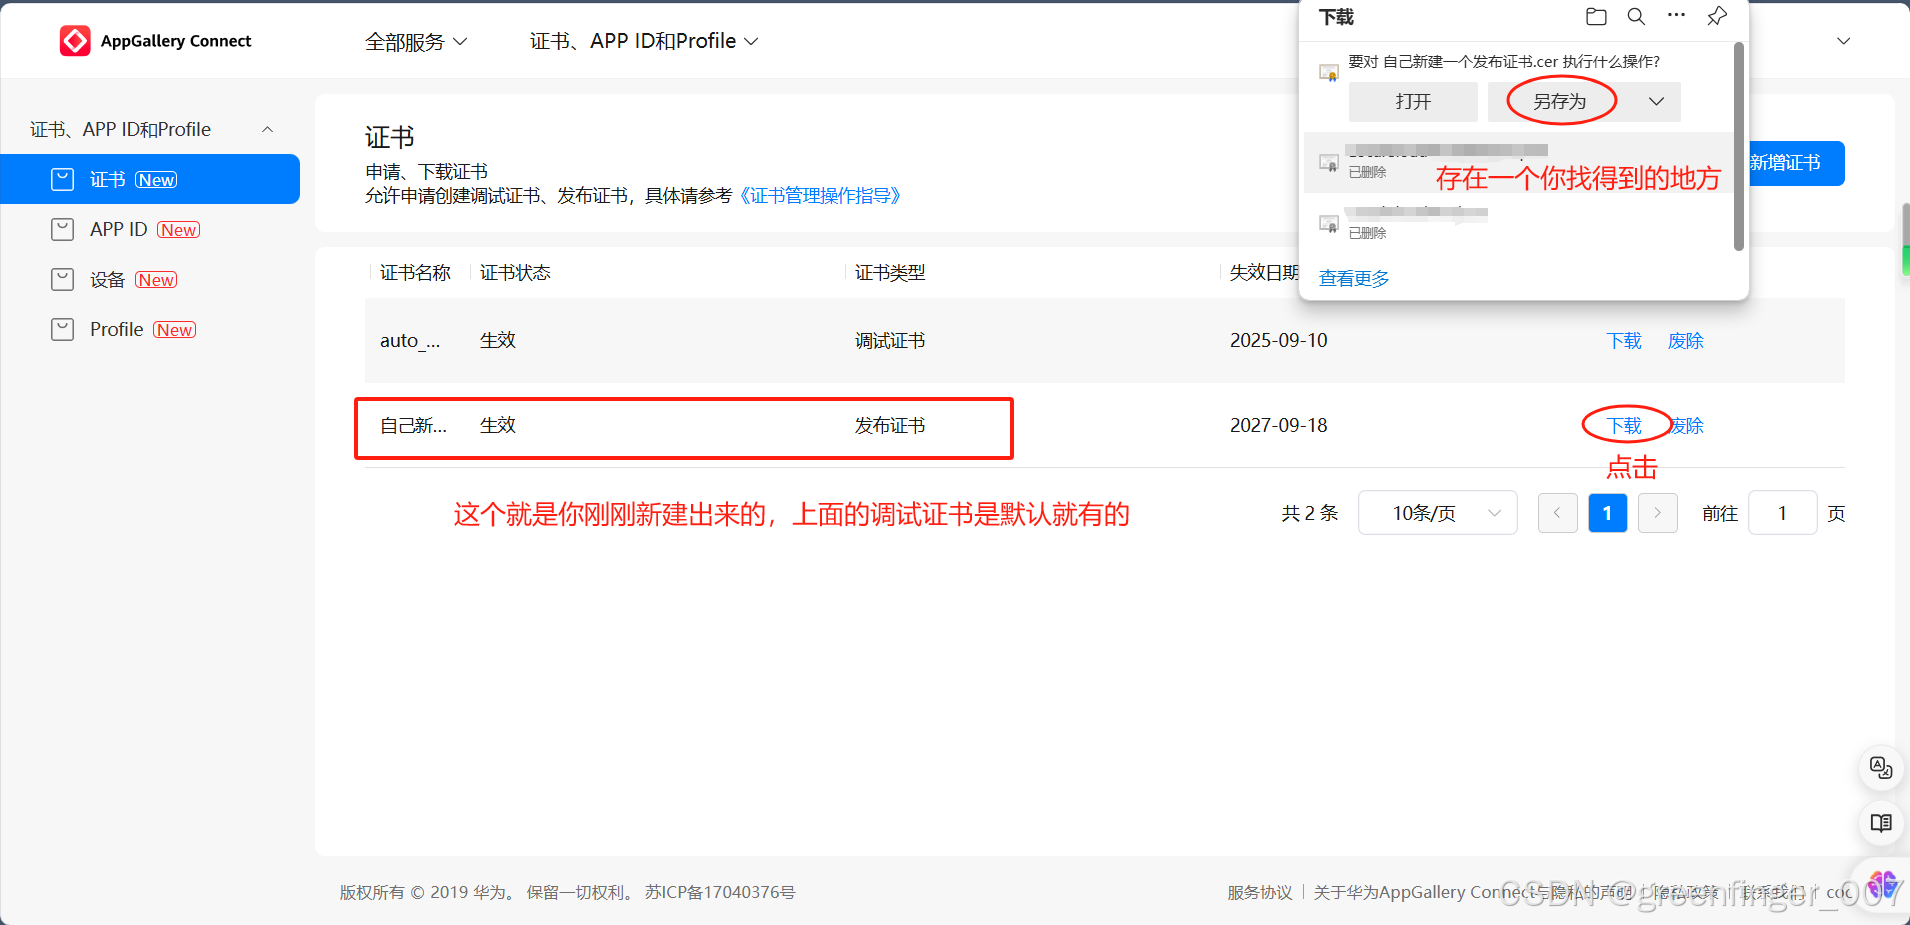Expand the 另存为 options arrow
The width and height of the screenshot is (1910, 925).
pos(1656,102)
